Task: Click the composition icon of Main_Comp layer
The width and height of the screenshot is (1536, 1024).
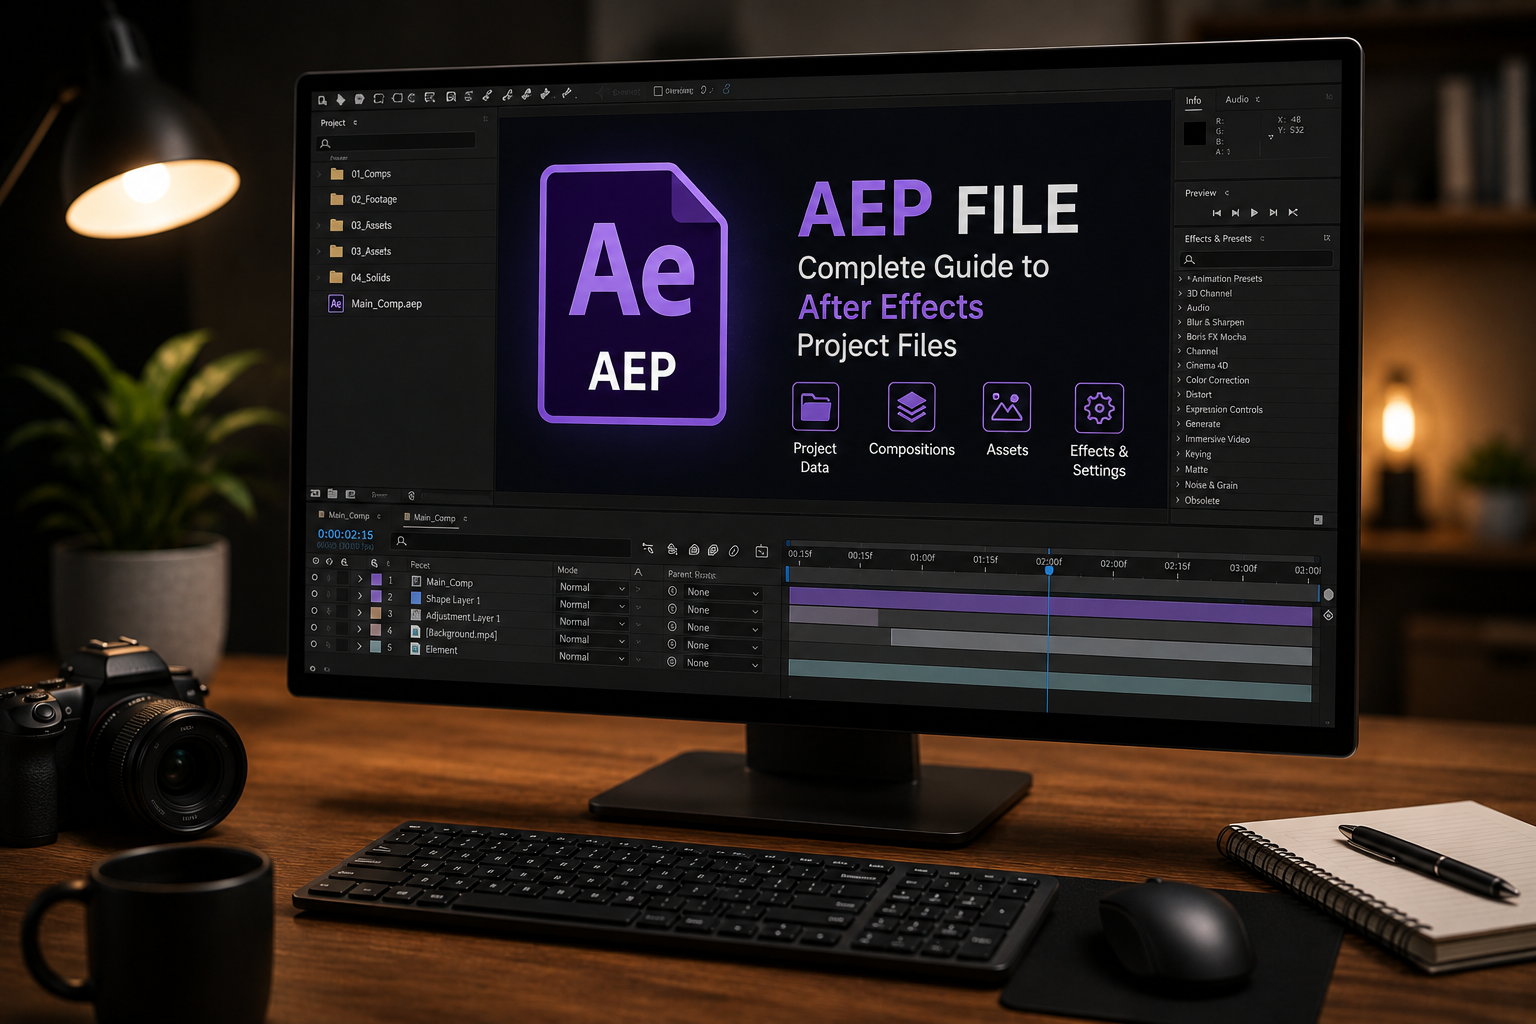Action: click(416, 581)
